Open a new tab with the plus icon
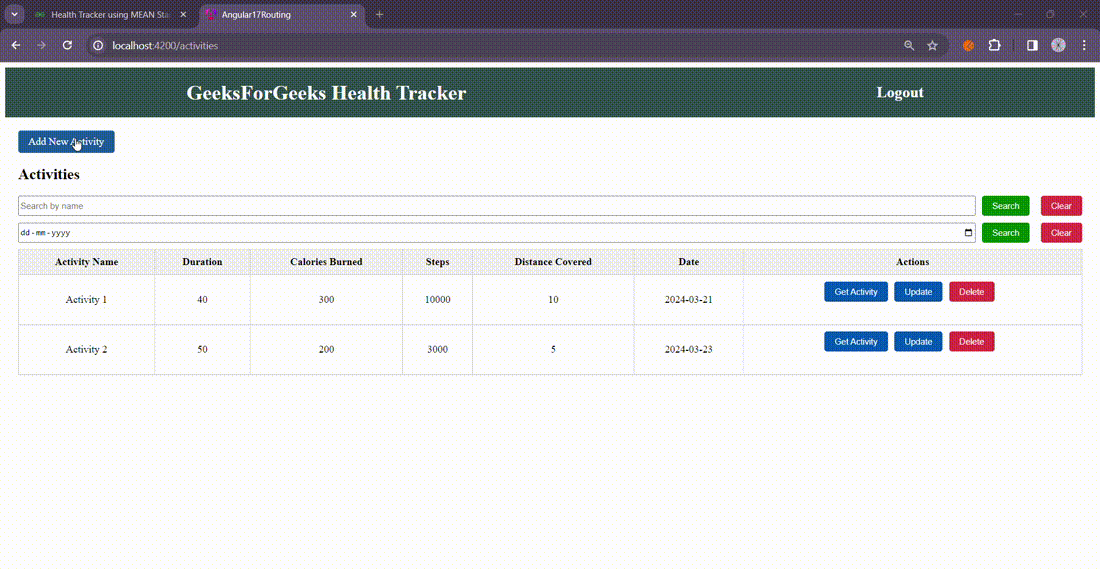This screenshot has height=569, width=1100. click(x=380, y=14)
